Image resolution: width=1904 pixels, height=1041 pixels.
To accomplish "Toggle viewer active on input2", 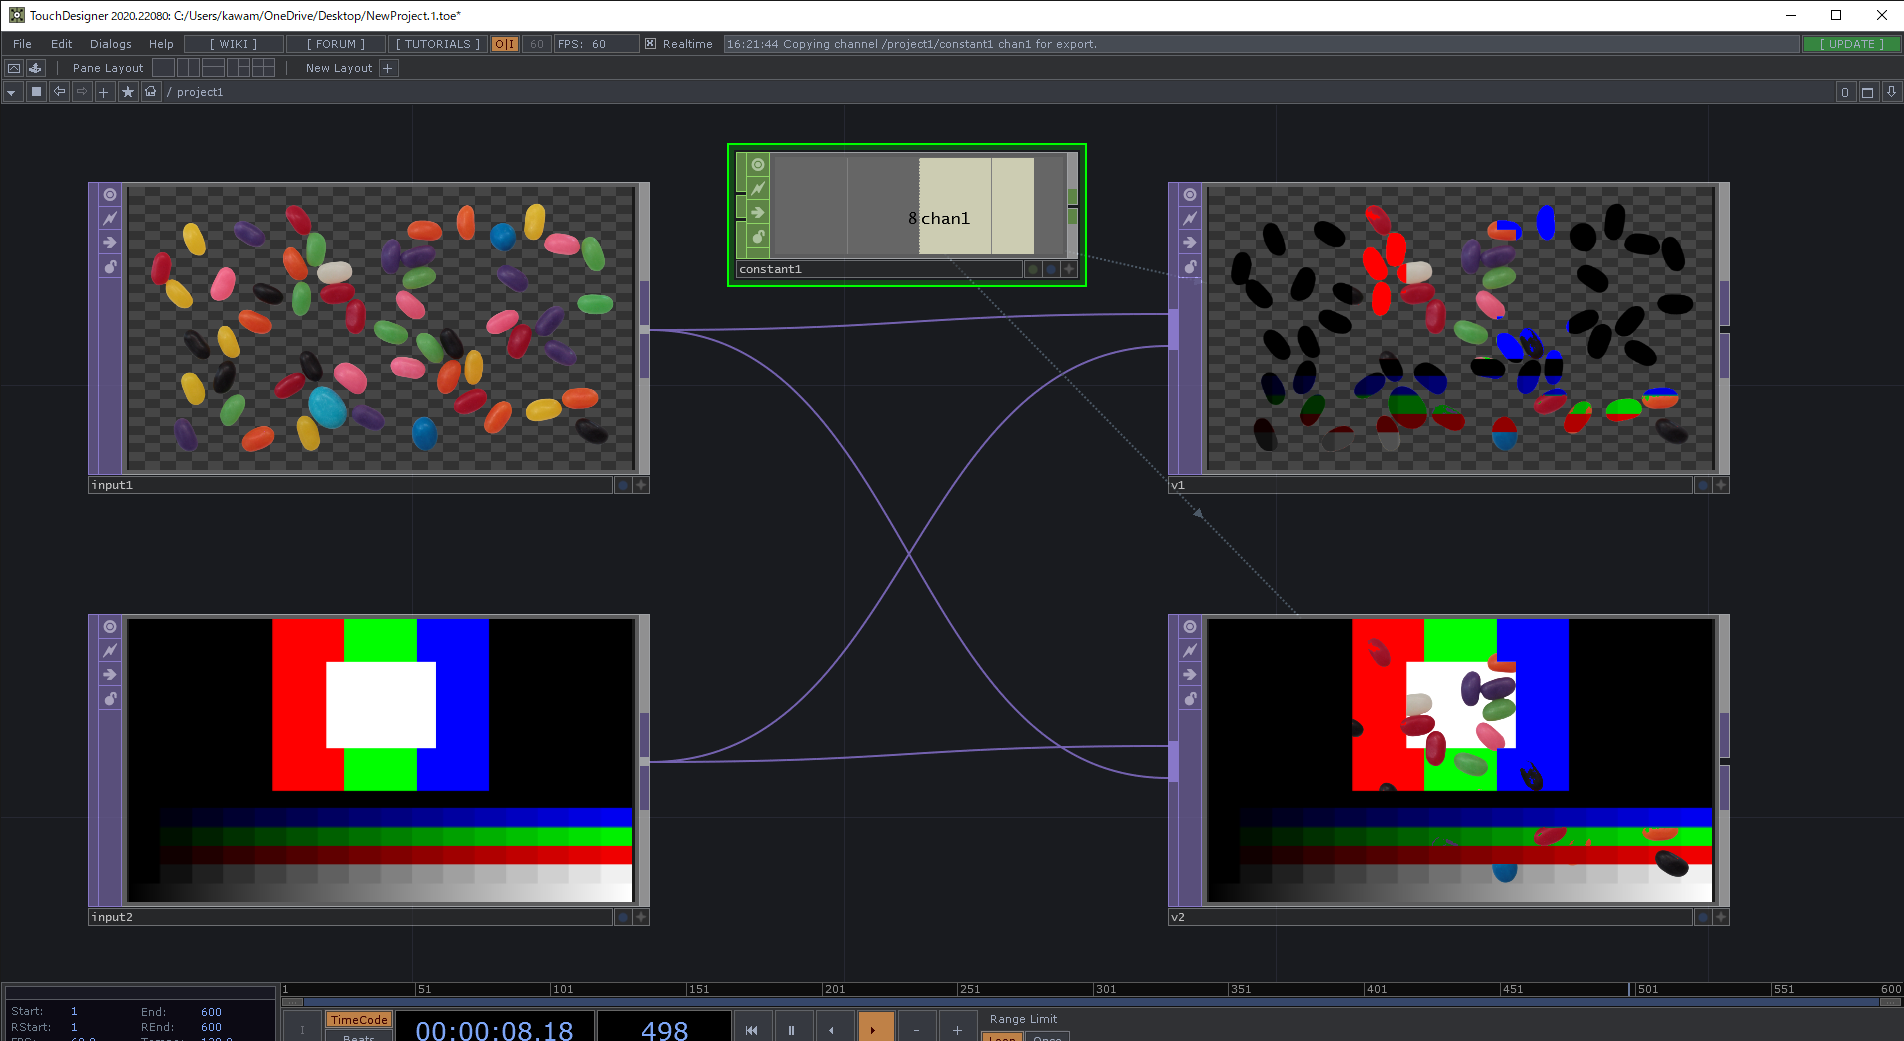I will click(110, 627).
